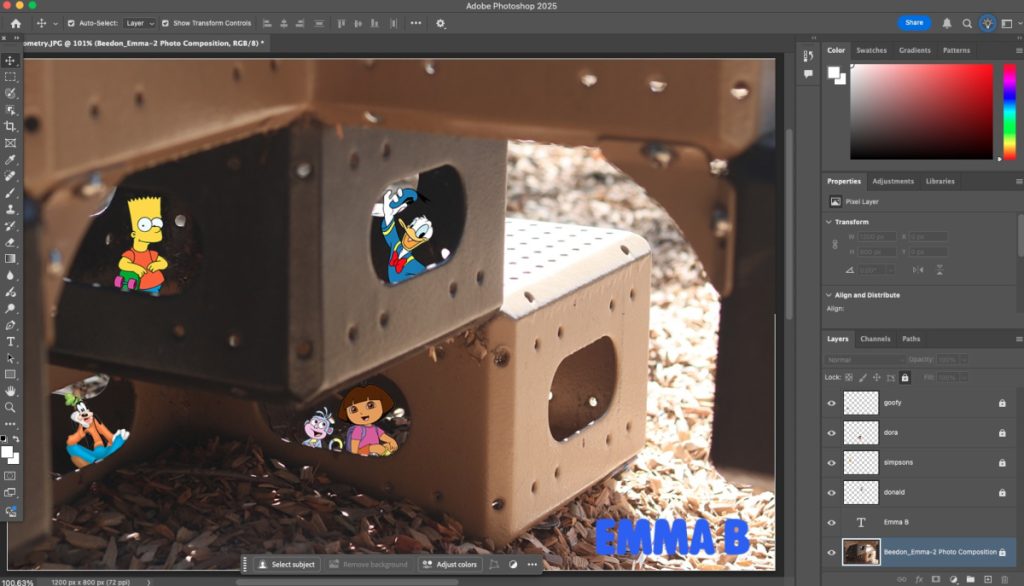Click the notifications bell icon

point(947,23)
